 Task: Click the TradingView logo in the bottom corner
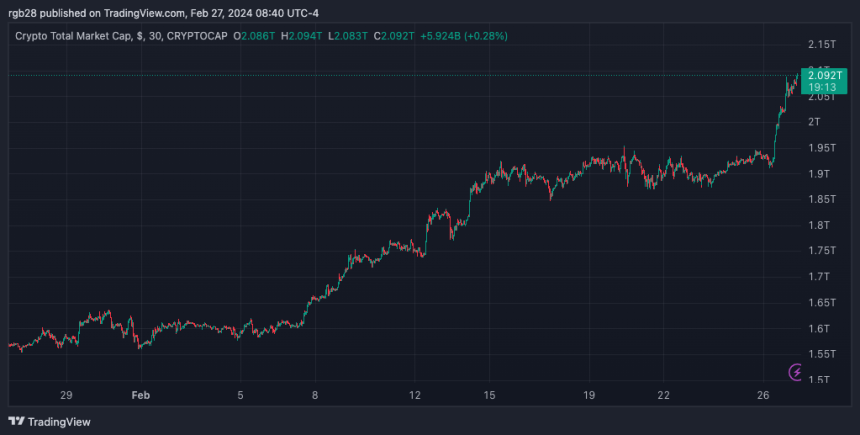click(x=50, y=421)
